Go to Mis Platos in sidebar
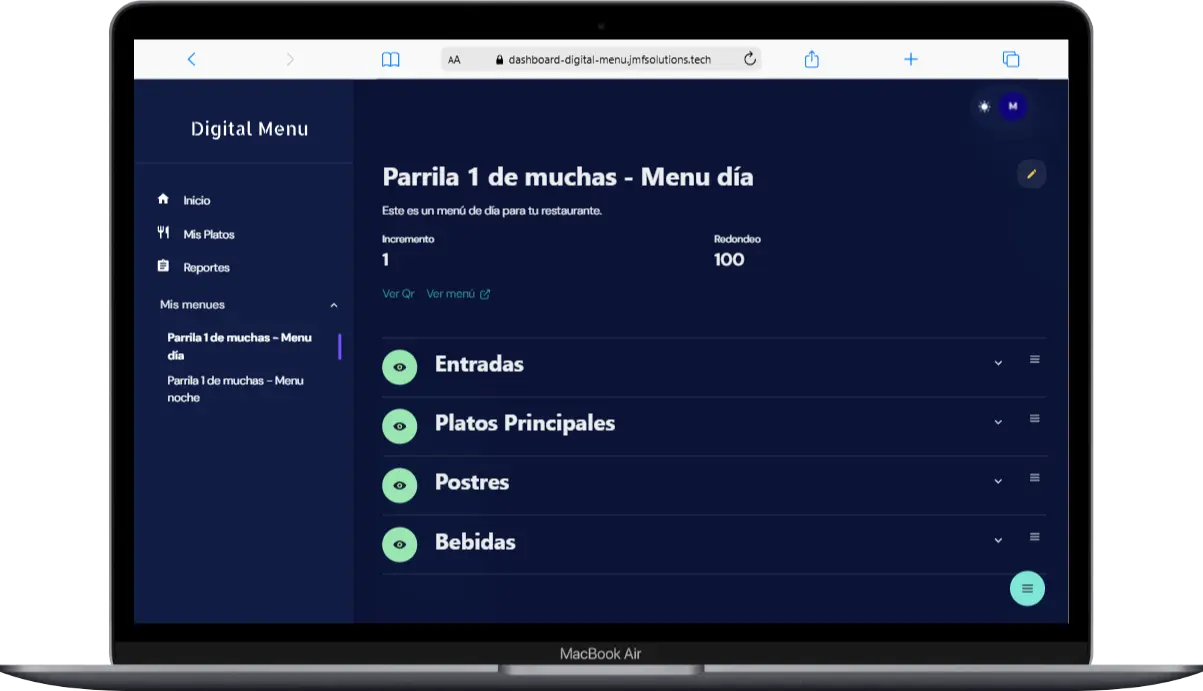This screenshot has height=691, width=1203. click(208, 234)
